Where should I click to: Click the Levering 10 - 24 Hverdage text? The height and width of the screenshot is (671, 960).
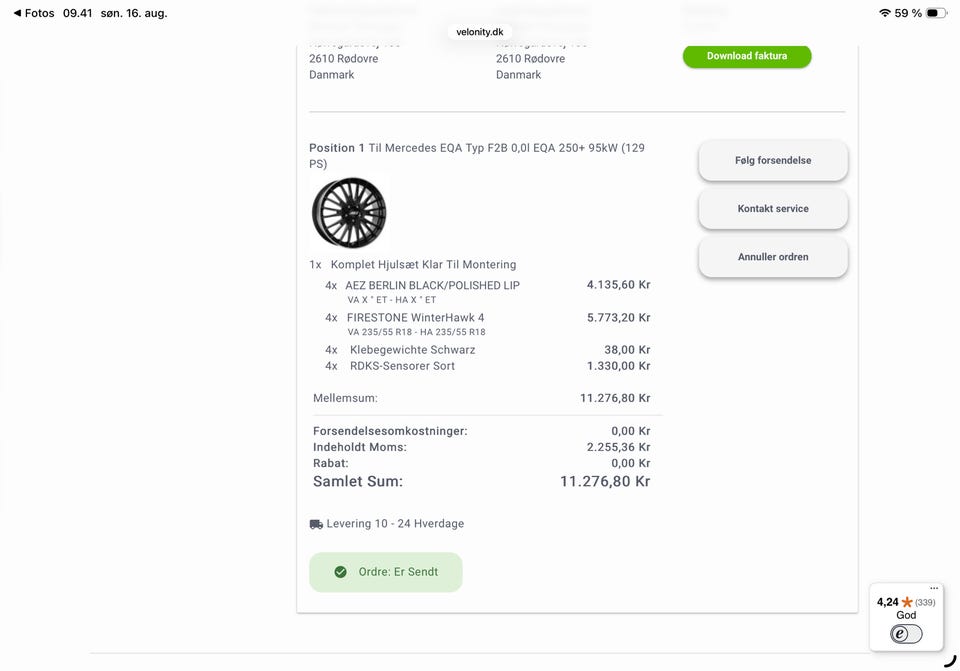(395, 524)
